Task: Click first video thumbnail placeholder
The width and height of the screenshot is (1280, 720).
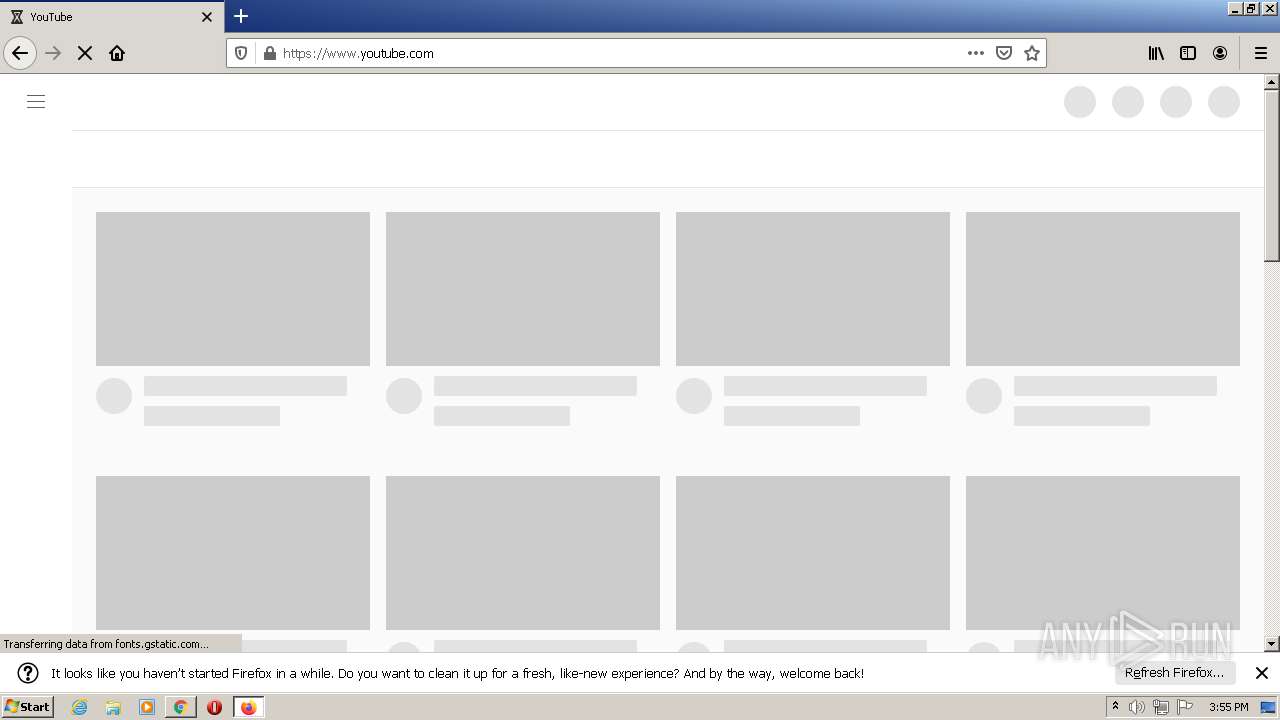Action: click(233, 289)
